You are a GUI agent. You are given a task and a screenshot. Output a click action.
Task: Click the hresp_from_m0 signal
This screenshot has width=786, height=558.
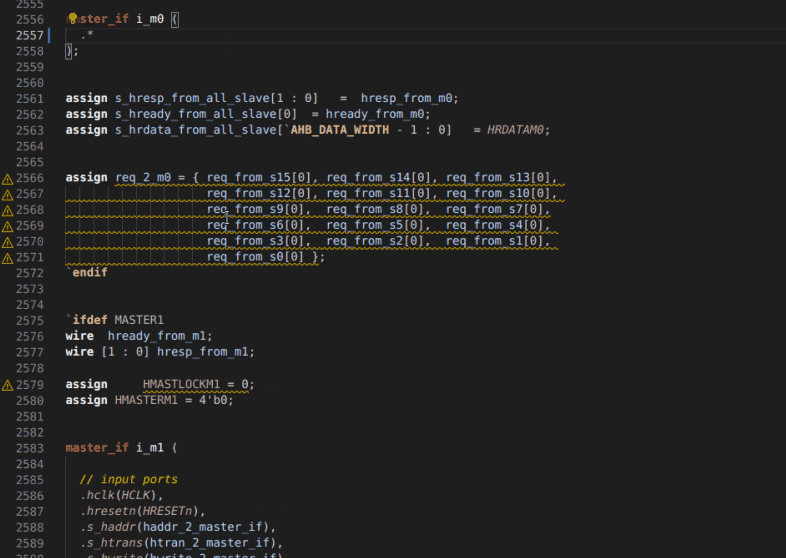[408, 98]
